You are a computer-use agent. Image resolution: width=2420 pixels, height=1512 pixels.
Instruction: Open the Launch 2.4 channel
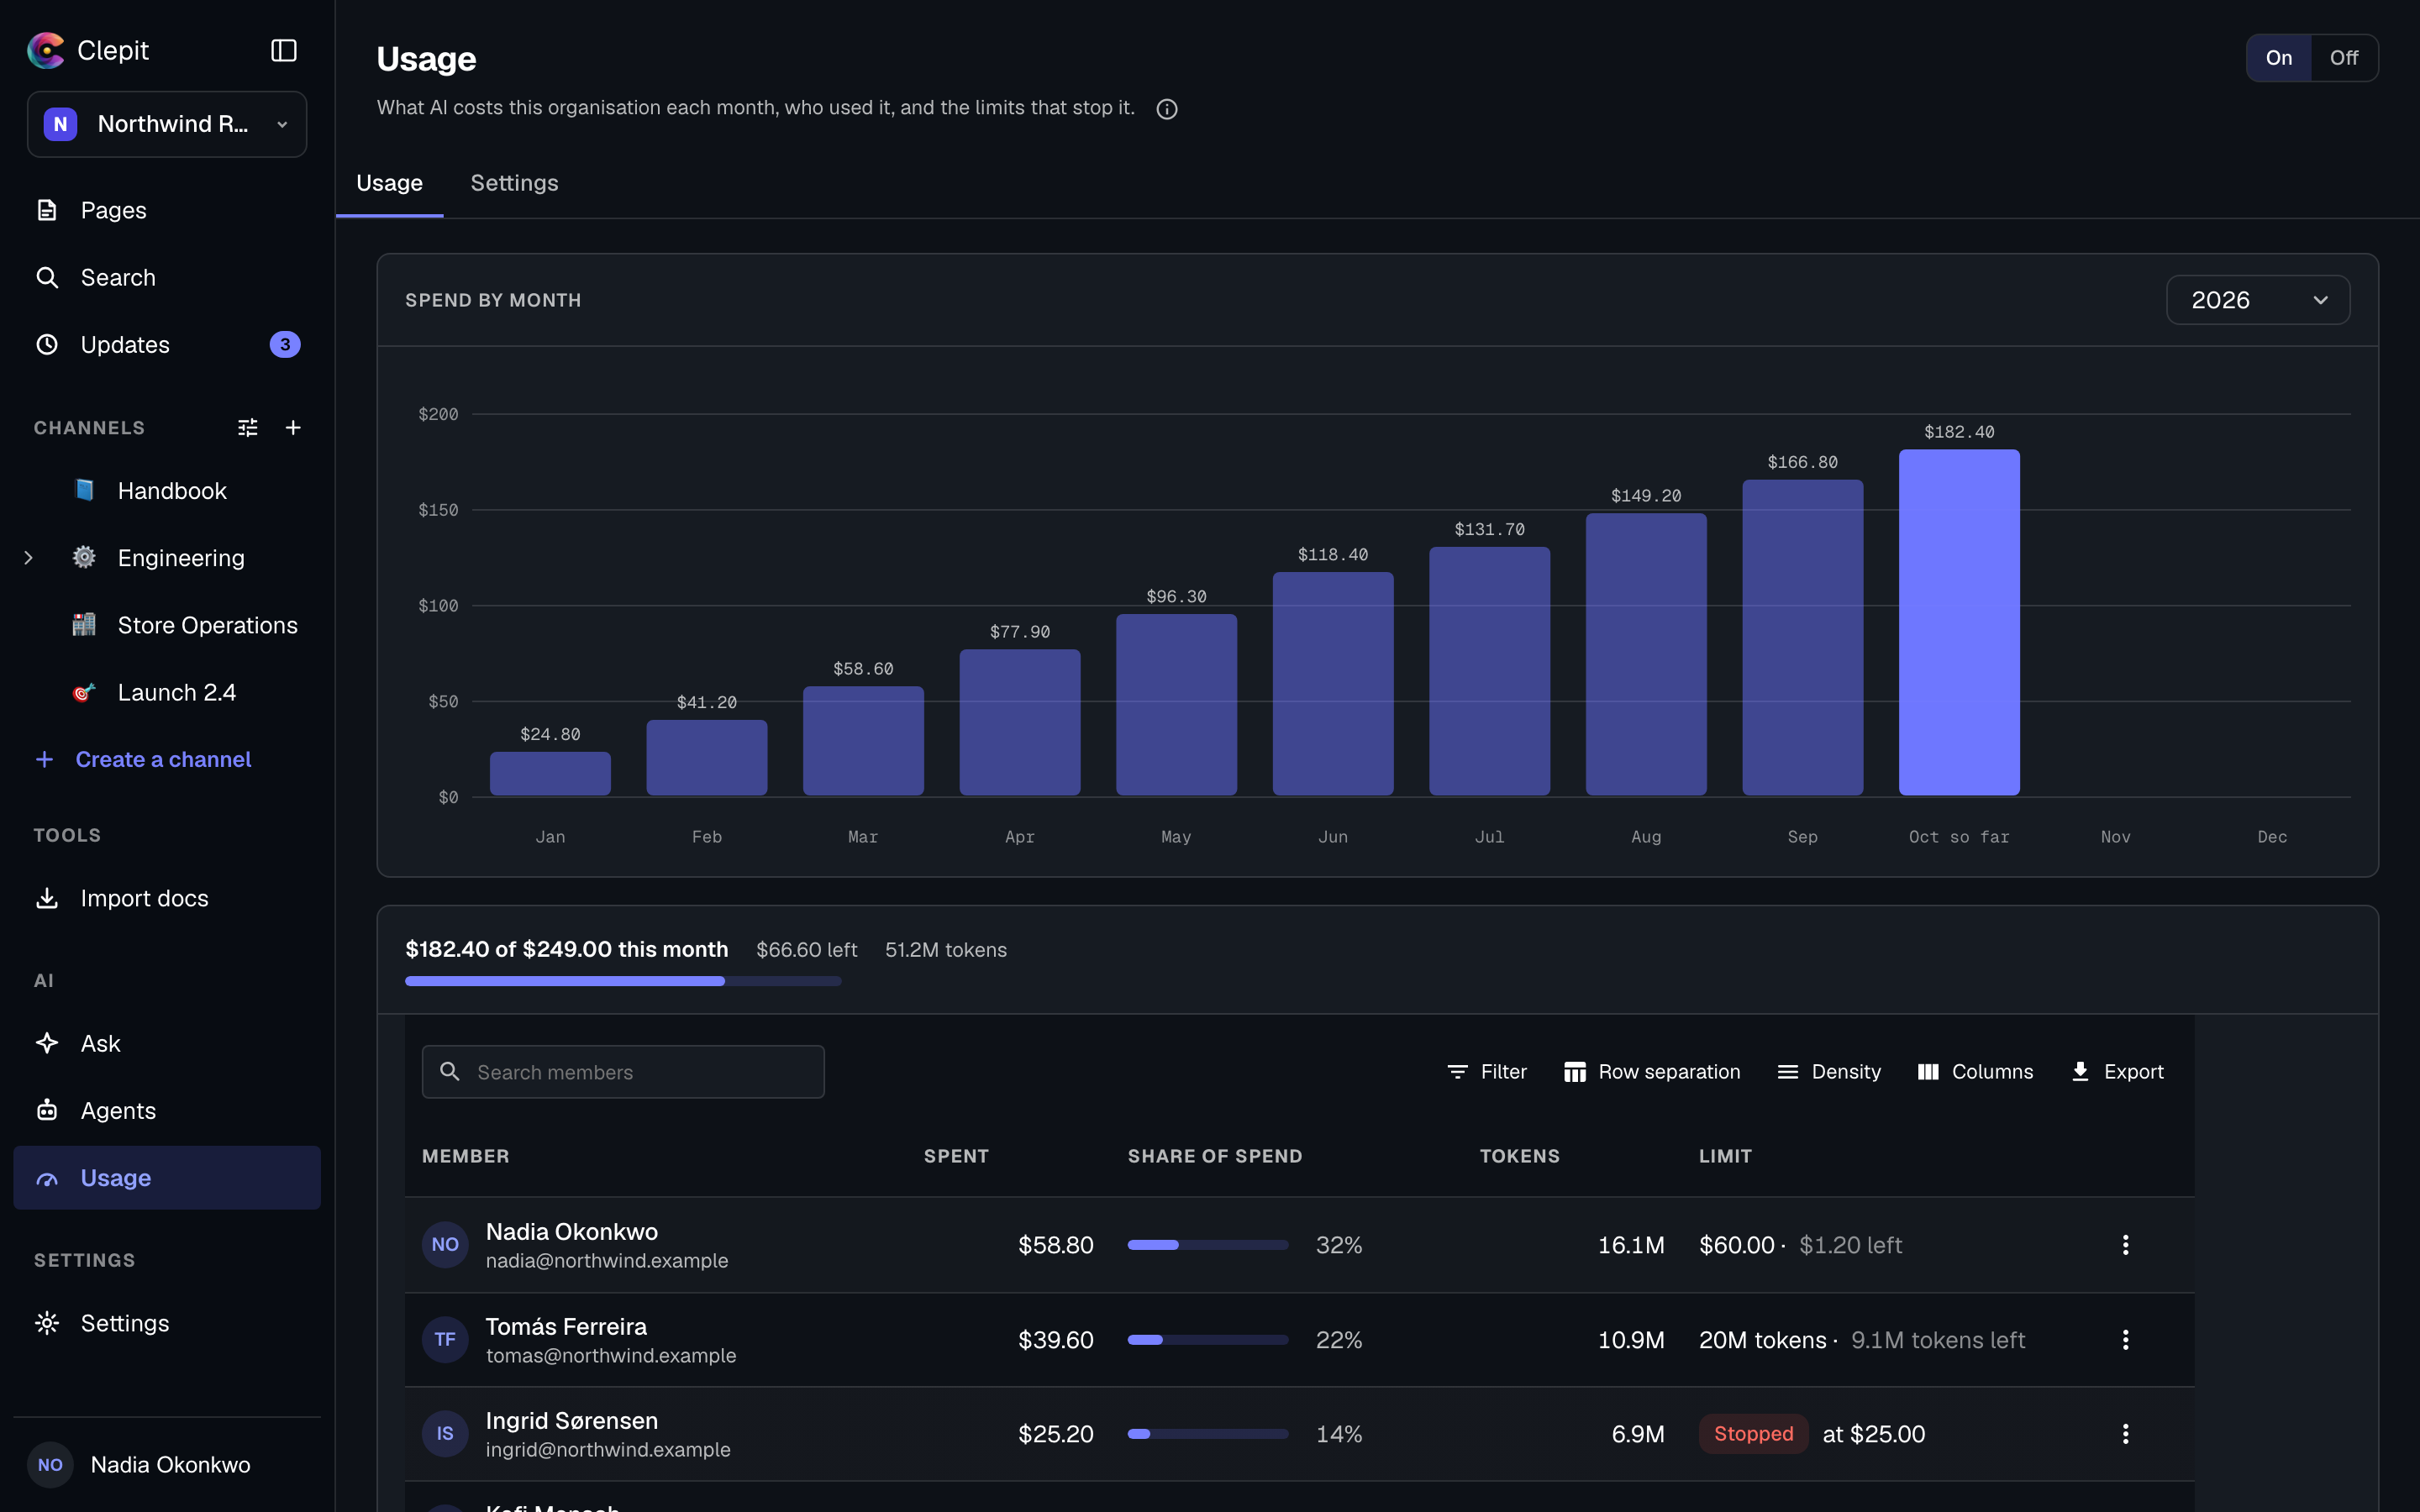click(x=177, y=692)
